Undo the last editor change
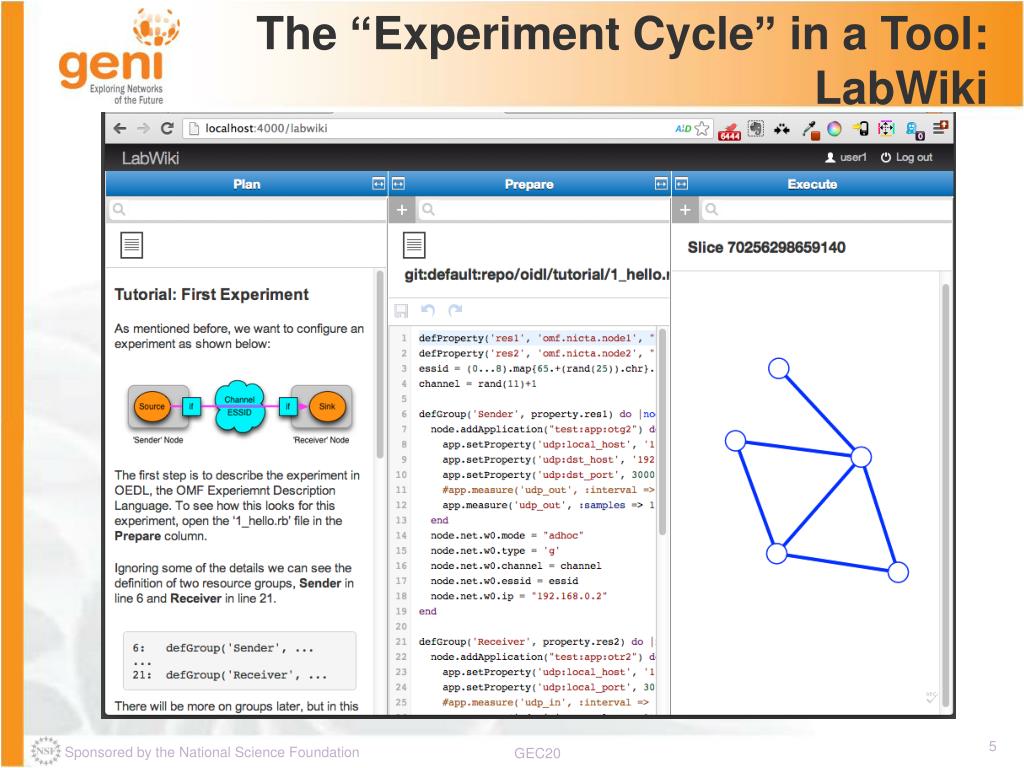Screen dimensions: 1024x768 click(x=428, y=310)
